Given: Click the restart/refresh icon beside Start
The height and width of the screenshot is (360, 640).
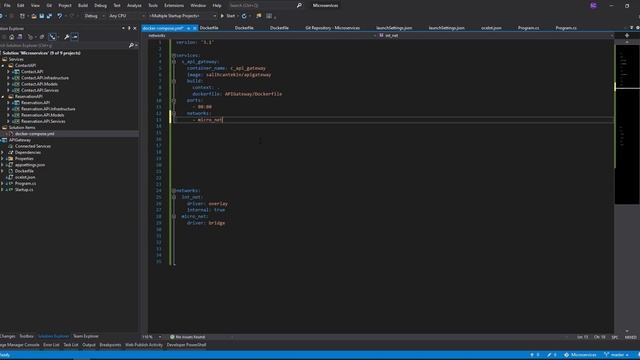Looking at the screenshot, I should pyautogui.click(x=244, y=16).
